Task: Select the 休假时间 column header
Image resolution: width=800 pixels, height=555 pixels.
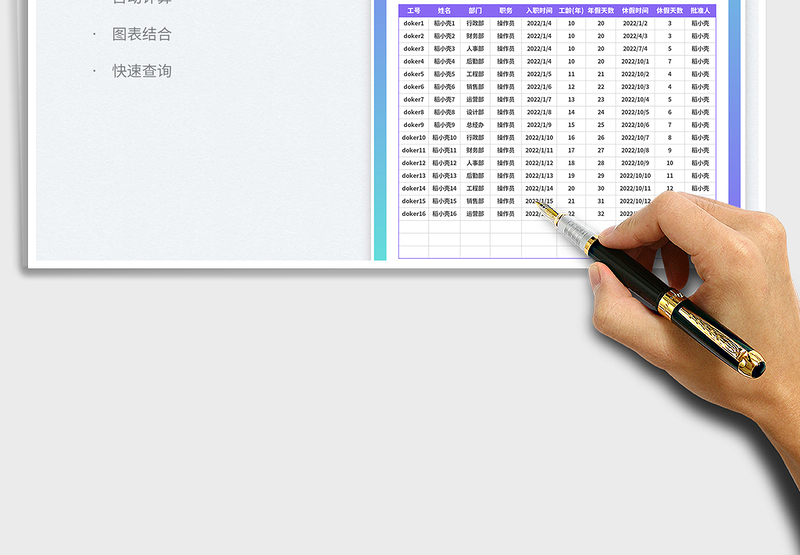Action: (x=635, y=10)
